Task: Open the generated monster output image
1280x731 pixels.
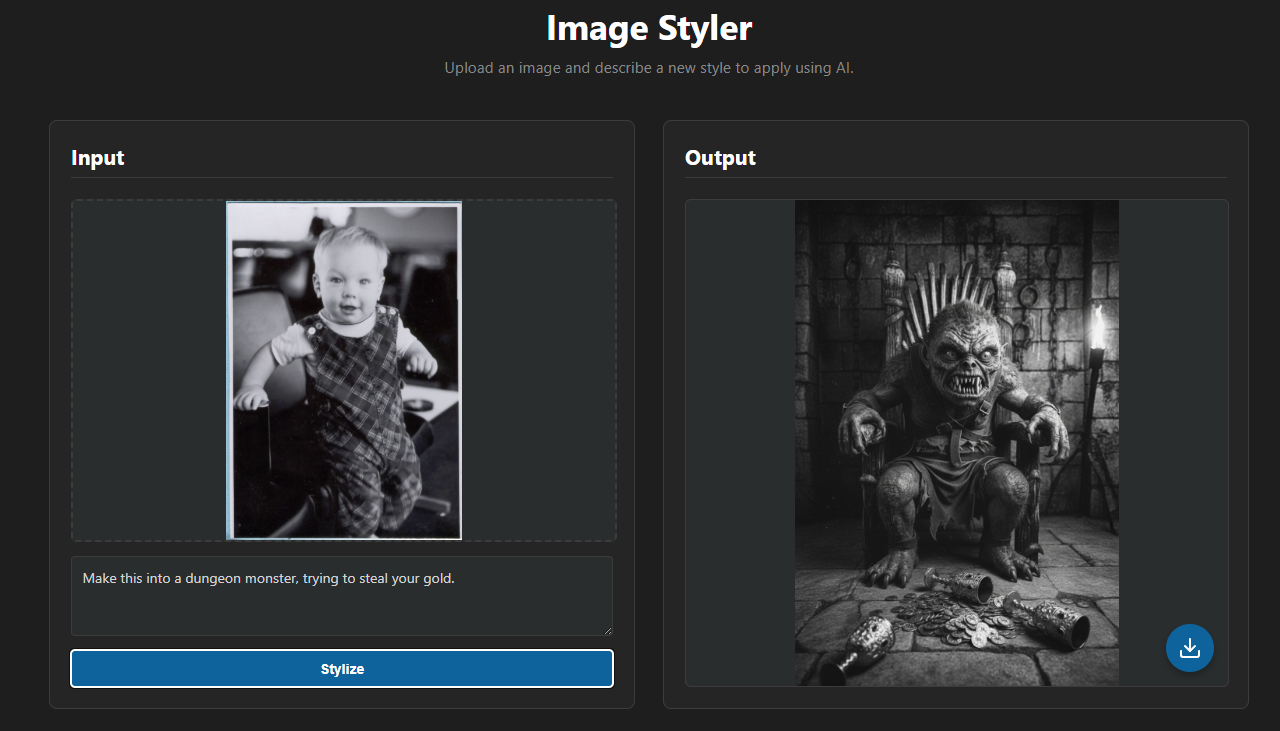Action: coord(956,442)
